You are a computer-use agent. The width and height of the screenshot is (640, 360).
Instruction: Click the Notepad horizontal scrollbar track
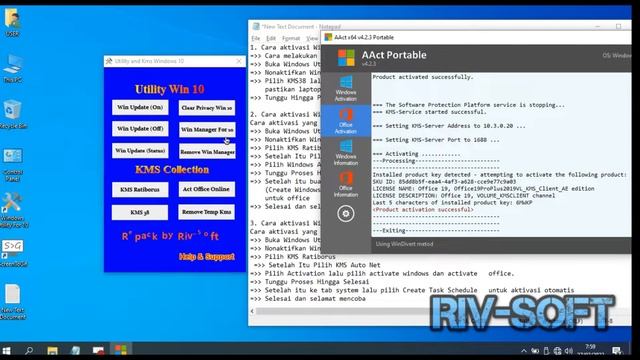[x=343, y=311]
